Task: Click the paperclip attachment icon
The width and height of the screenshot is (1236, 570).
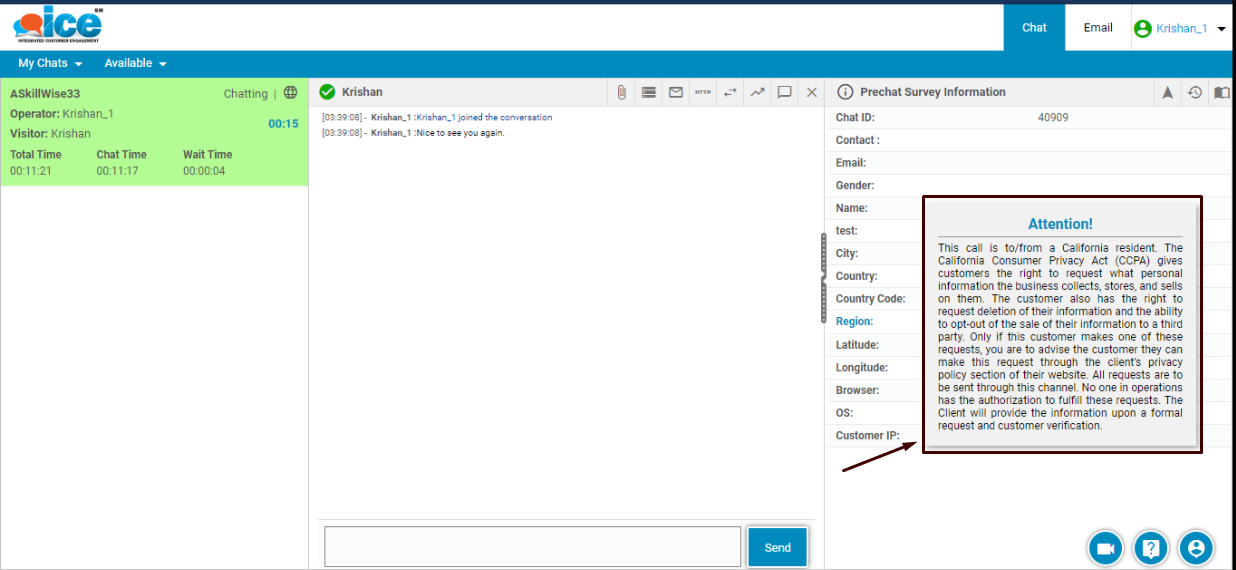Action: tap(621, 92)
